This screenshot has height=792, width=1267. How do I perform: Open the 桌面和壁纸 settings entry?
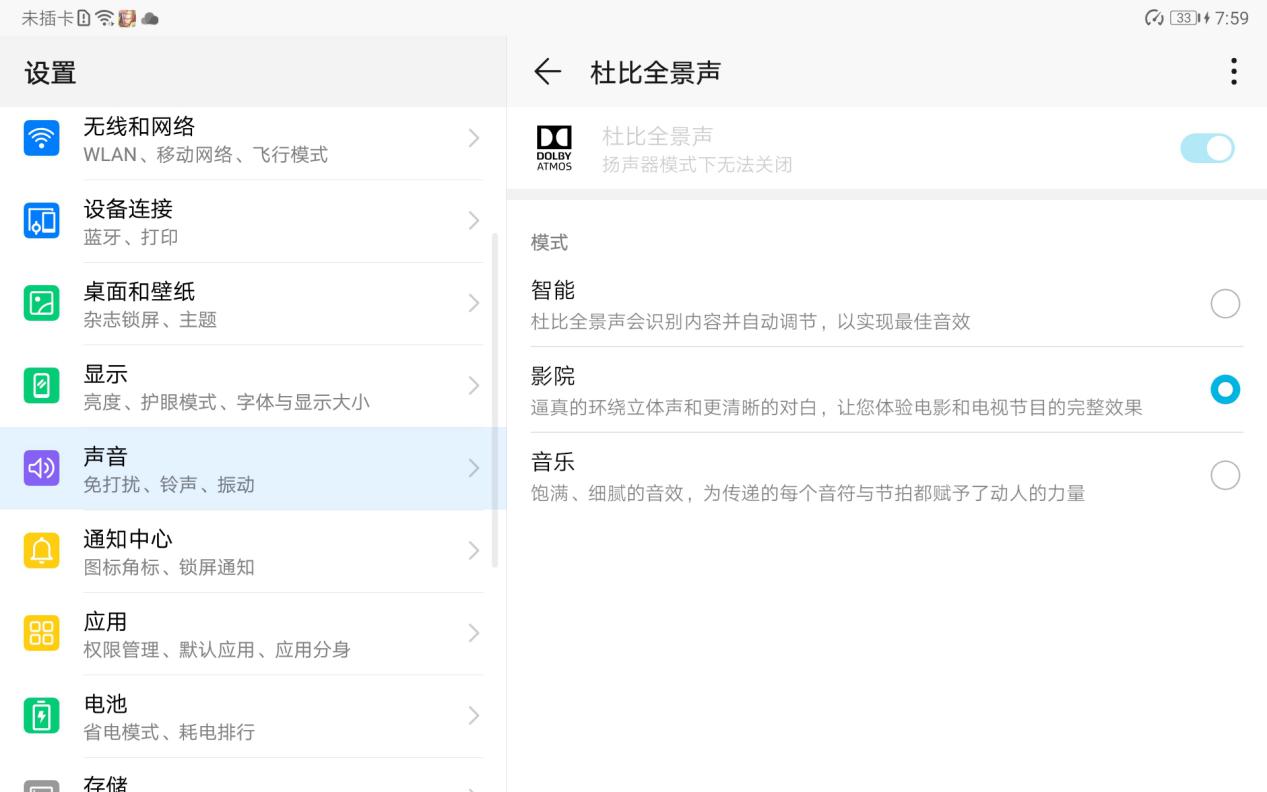point(253,304)
